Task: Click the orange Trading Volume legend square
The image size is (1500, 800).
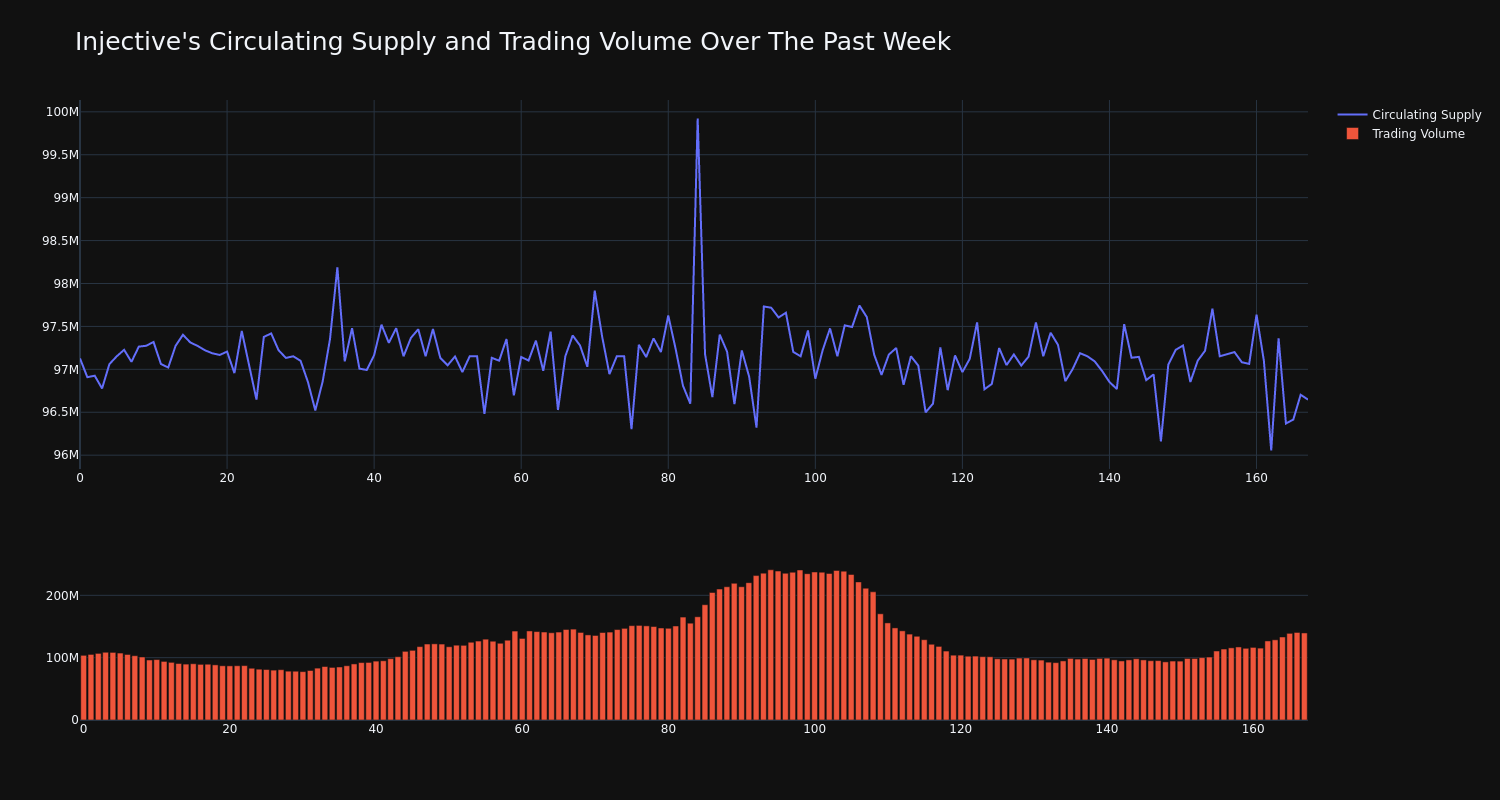Action: [x=1352, y=134]
